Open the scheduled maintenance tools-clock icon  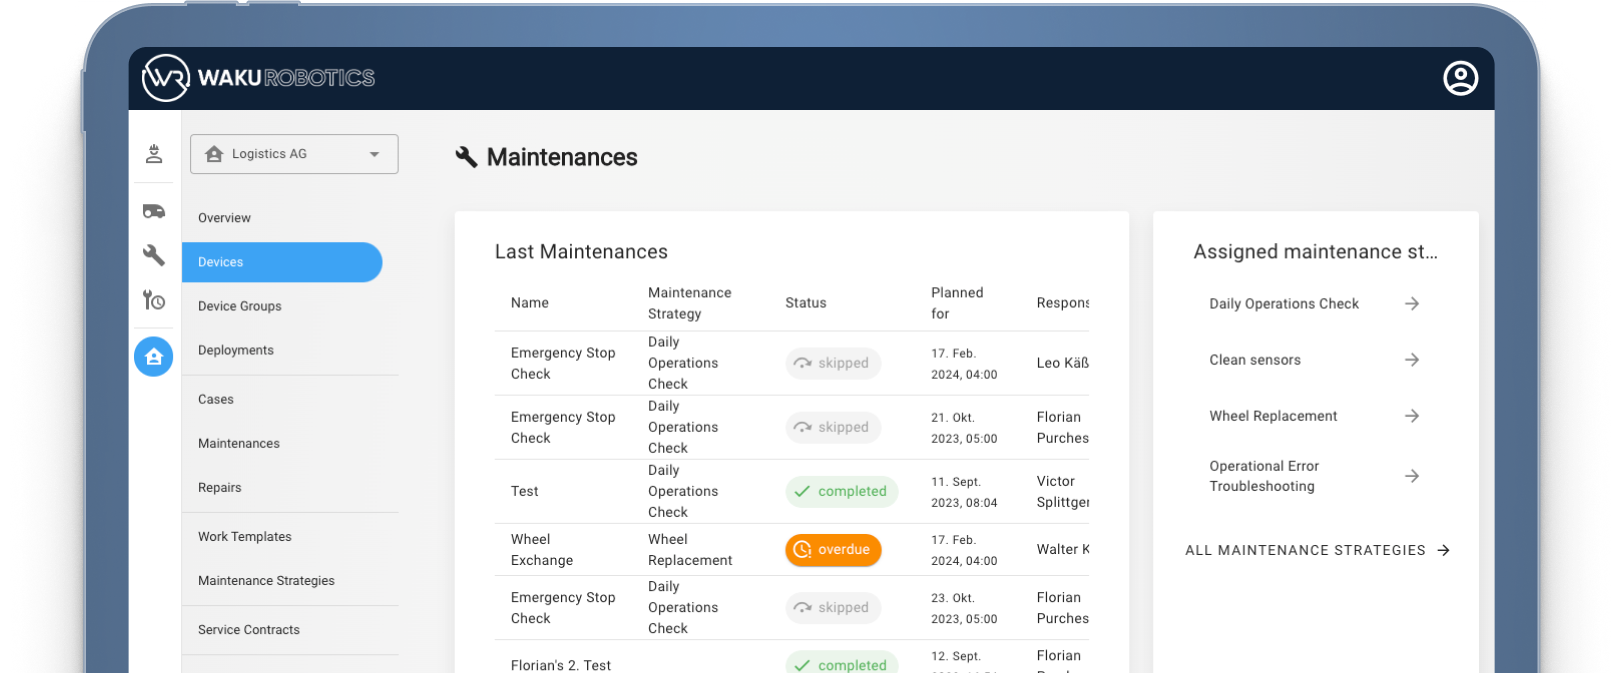[x=154, y=300]
